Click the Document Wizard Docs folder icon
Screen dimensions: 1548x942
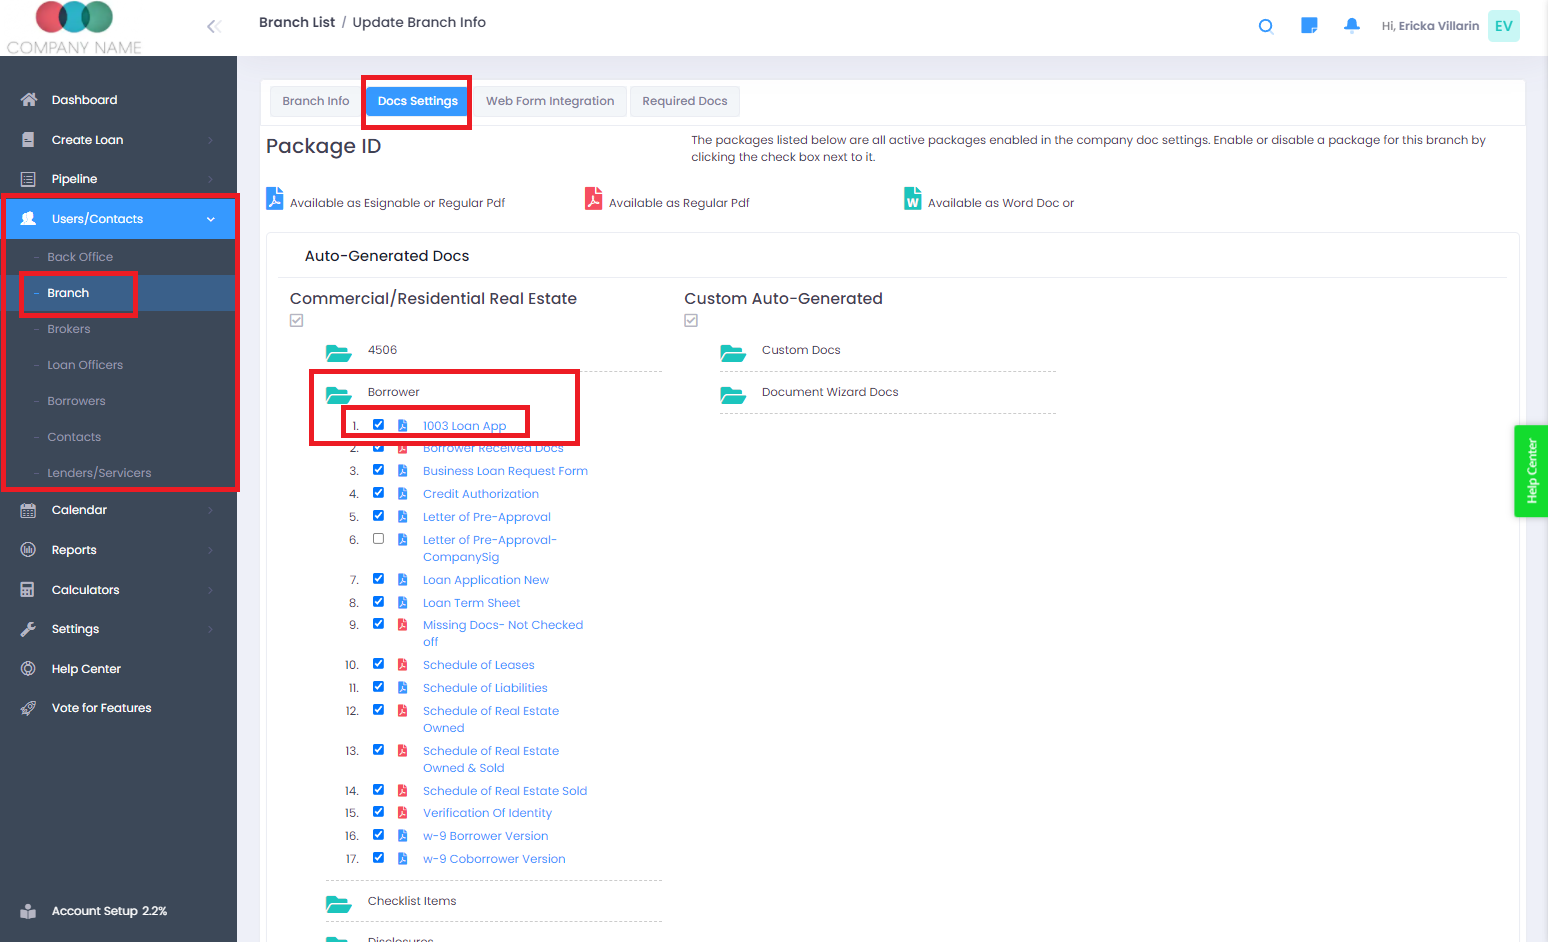tap(733, 394)
